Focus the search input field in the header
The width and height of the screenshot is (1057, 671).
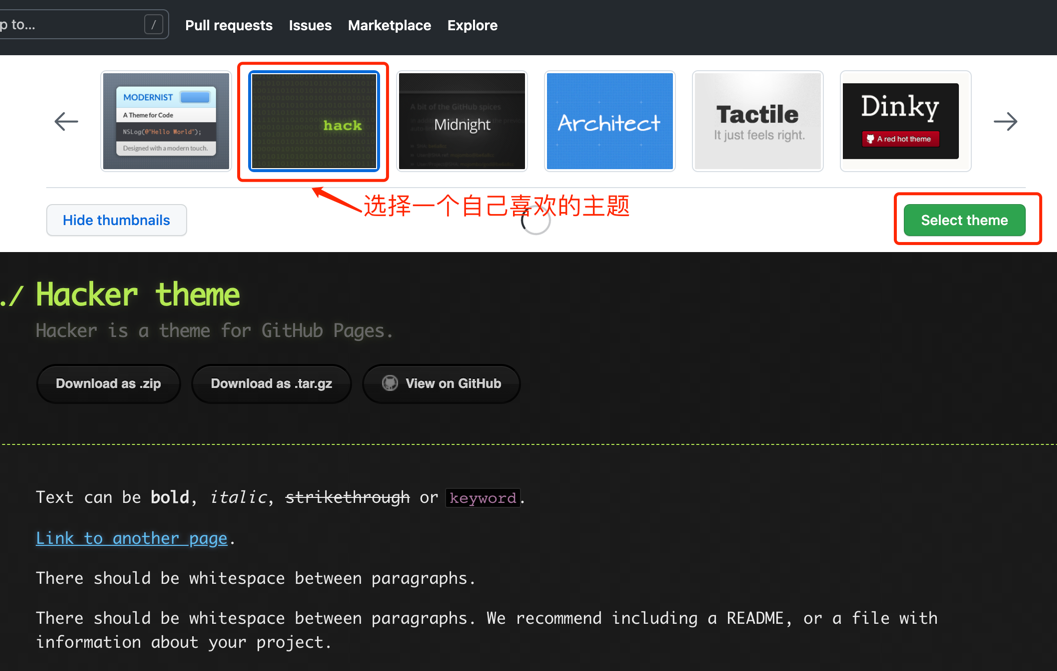click(70, 25)
